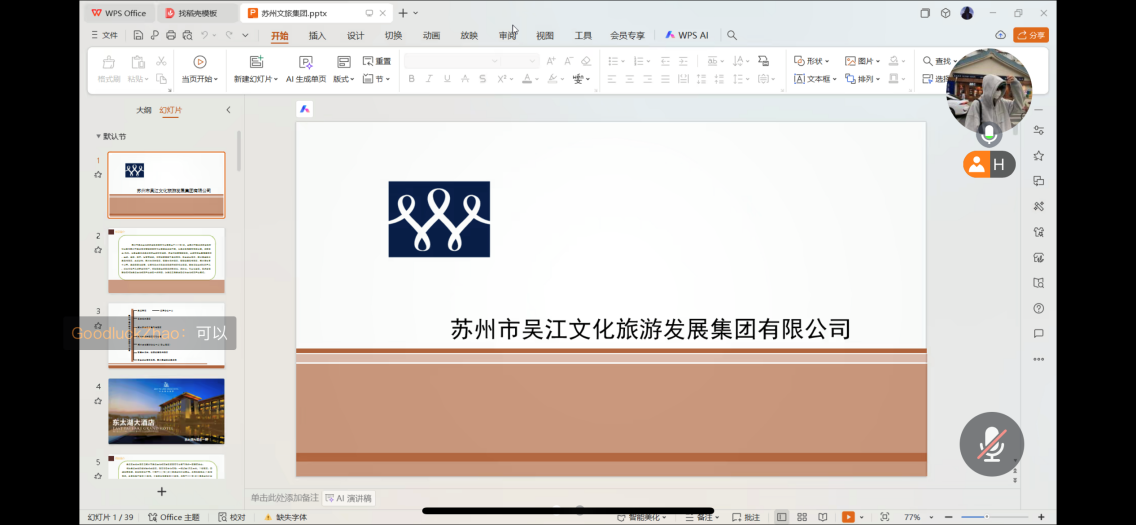Collapse the 默认节 section
This screenshot has height=525, width=1136.
point(99,136)
